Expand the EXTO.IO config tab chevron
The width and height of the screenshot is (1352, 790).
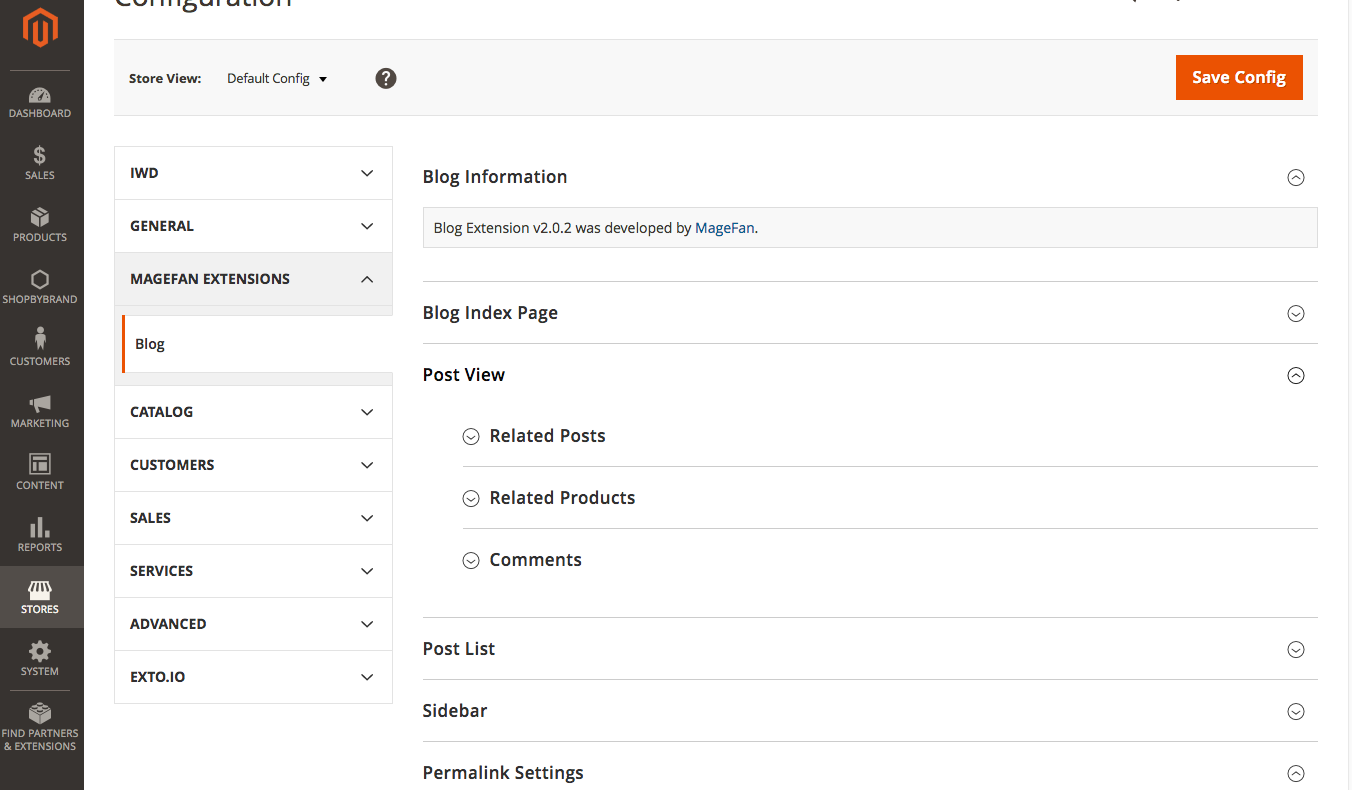tap(367, 677)
